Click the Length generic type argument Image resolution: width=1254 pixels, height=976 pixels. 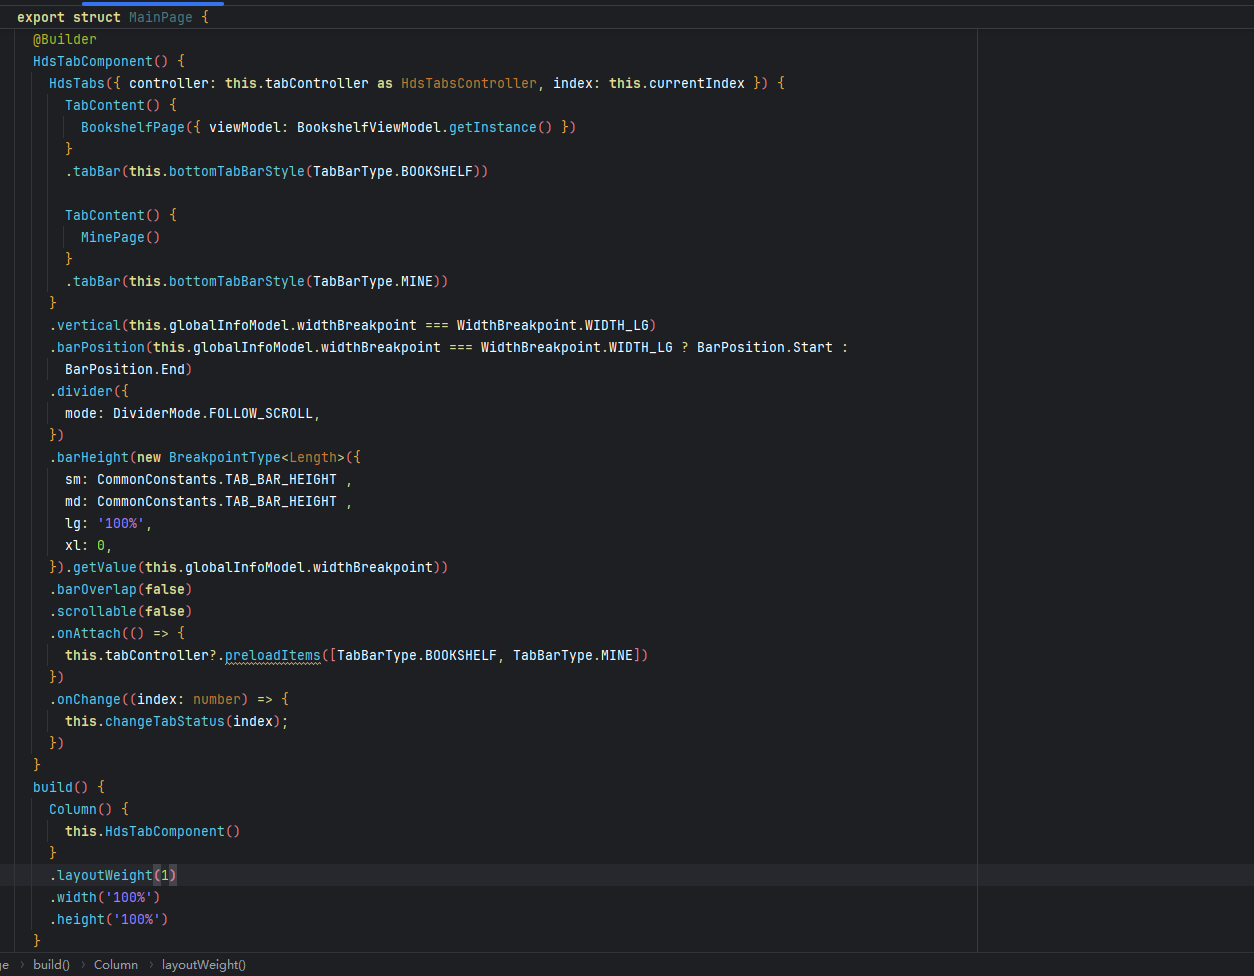313,457
